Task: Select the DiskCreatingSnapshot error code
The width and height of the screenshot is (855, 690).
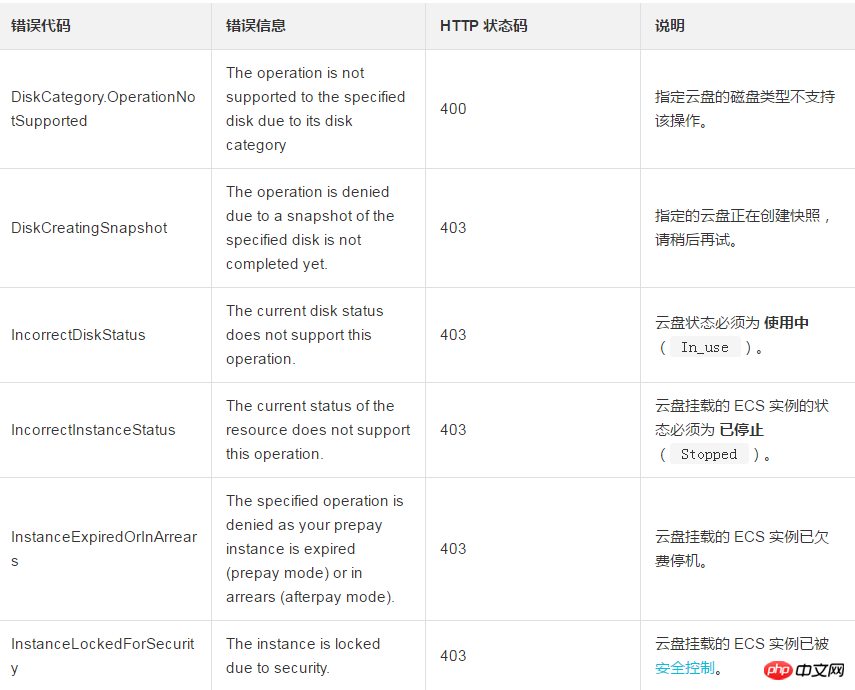Action: click(89, 228)
